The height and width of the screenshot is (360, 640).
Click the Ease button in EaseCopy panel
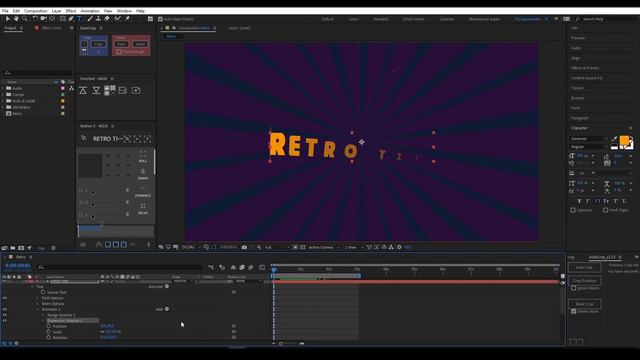click(121, 44)
